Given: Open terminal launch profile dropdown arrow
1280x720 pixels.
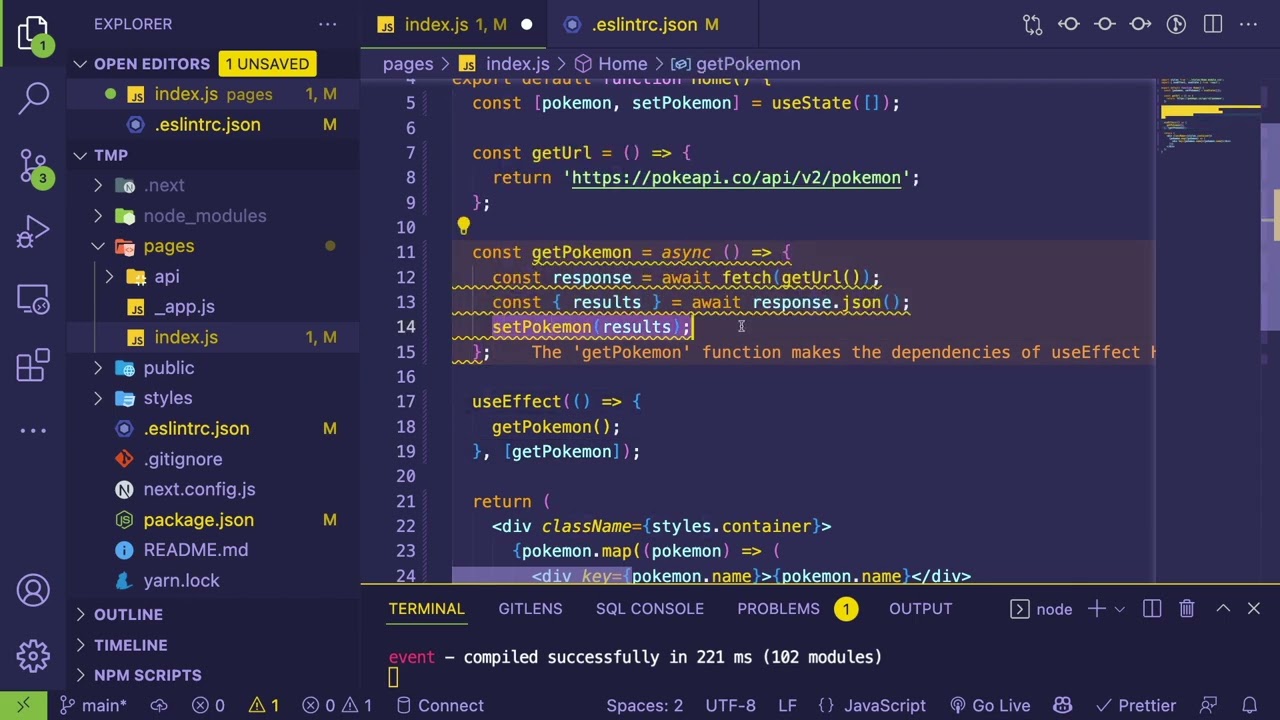Looking at the screenshot, I should pyautogui.click(x=1120, y=609).
